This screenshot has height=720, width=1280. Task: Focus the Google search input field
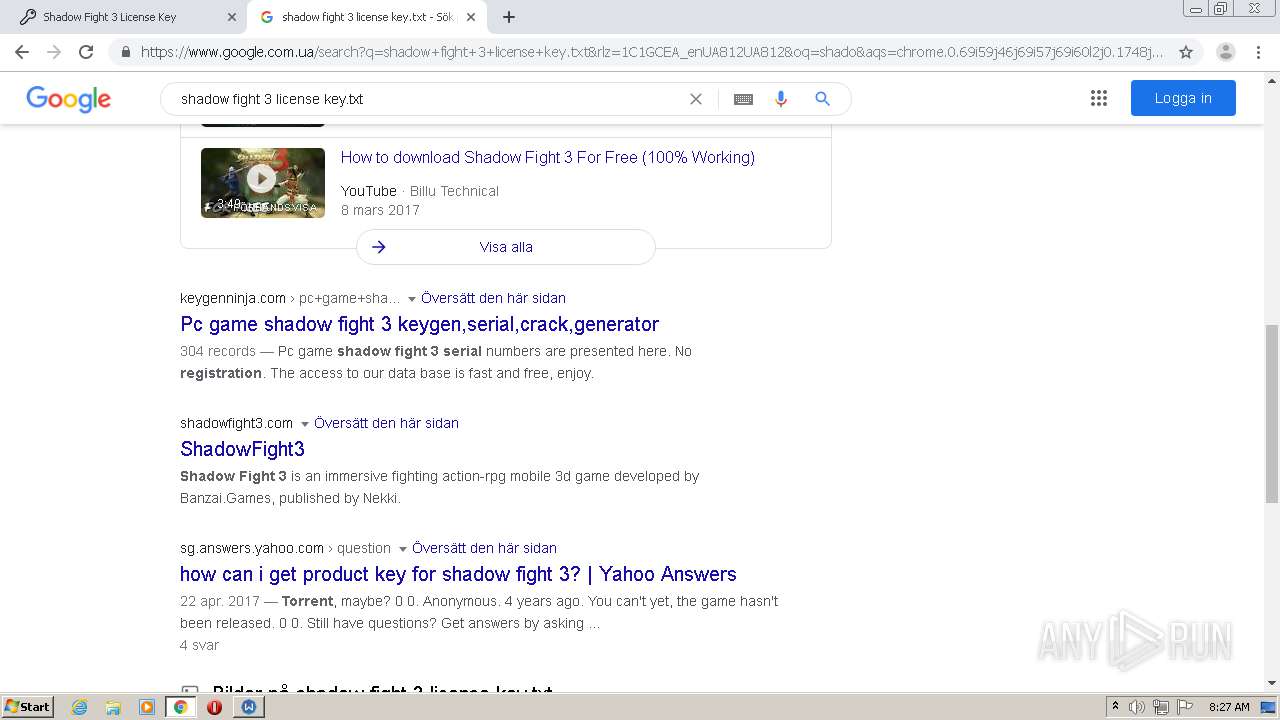[430, 99]
